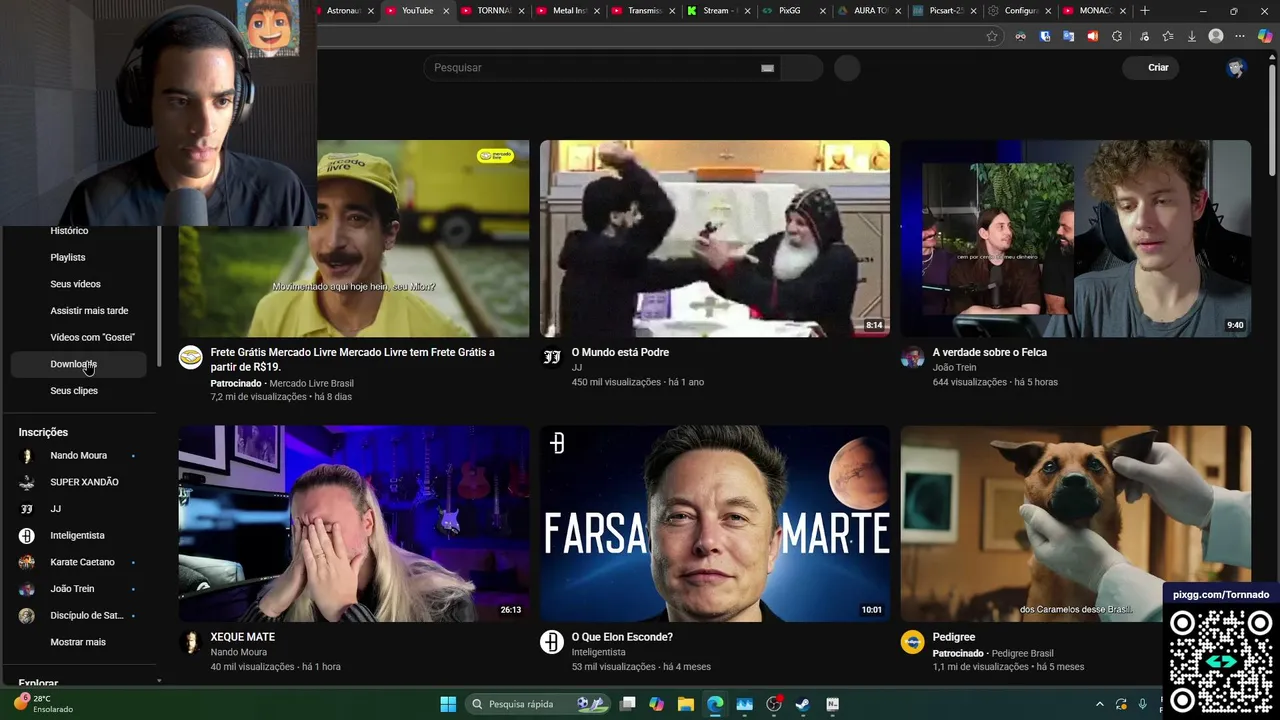Open the João Trein subscription in the sidebar
The width and height of the screenshot is (1280, 720).
click(x=79, y=589)
